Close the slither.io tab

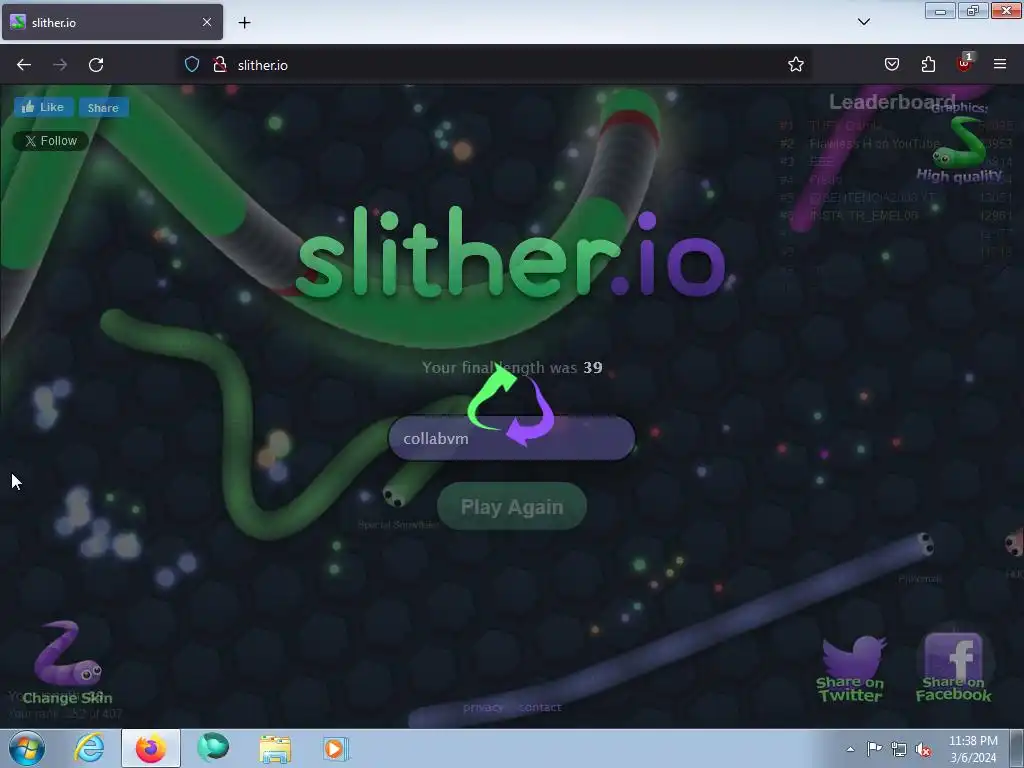click(206, 22)
